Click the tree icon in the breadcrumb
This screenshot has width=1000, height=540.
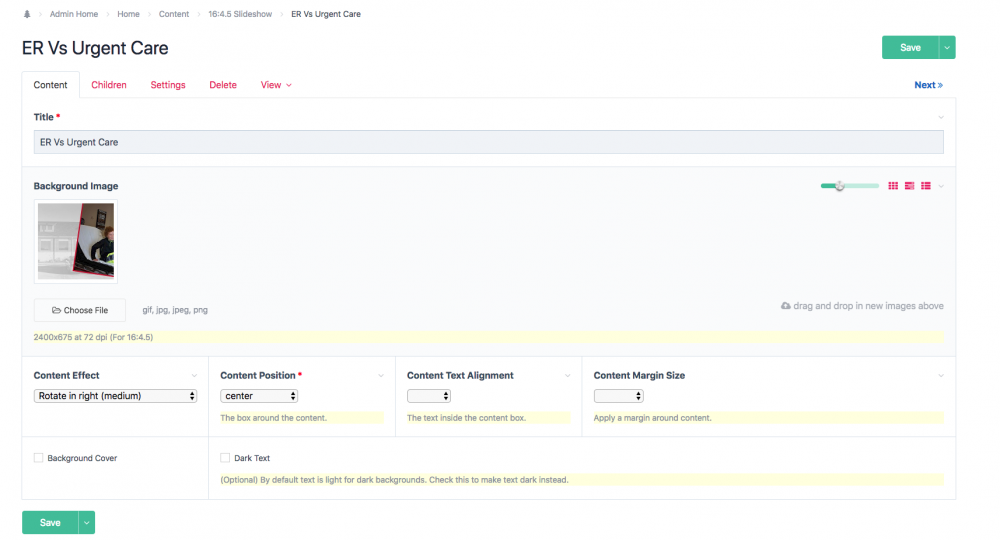(x=26, y=14)
